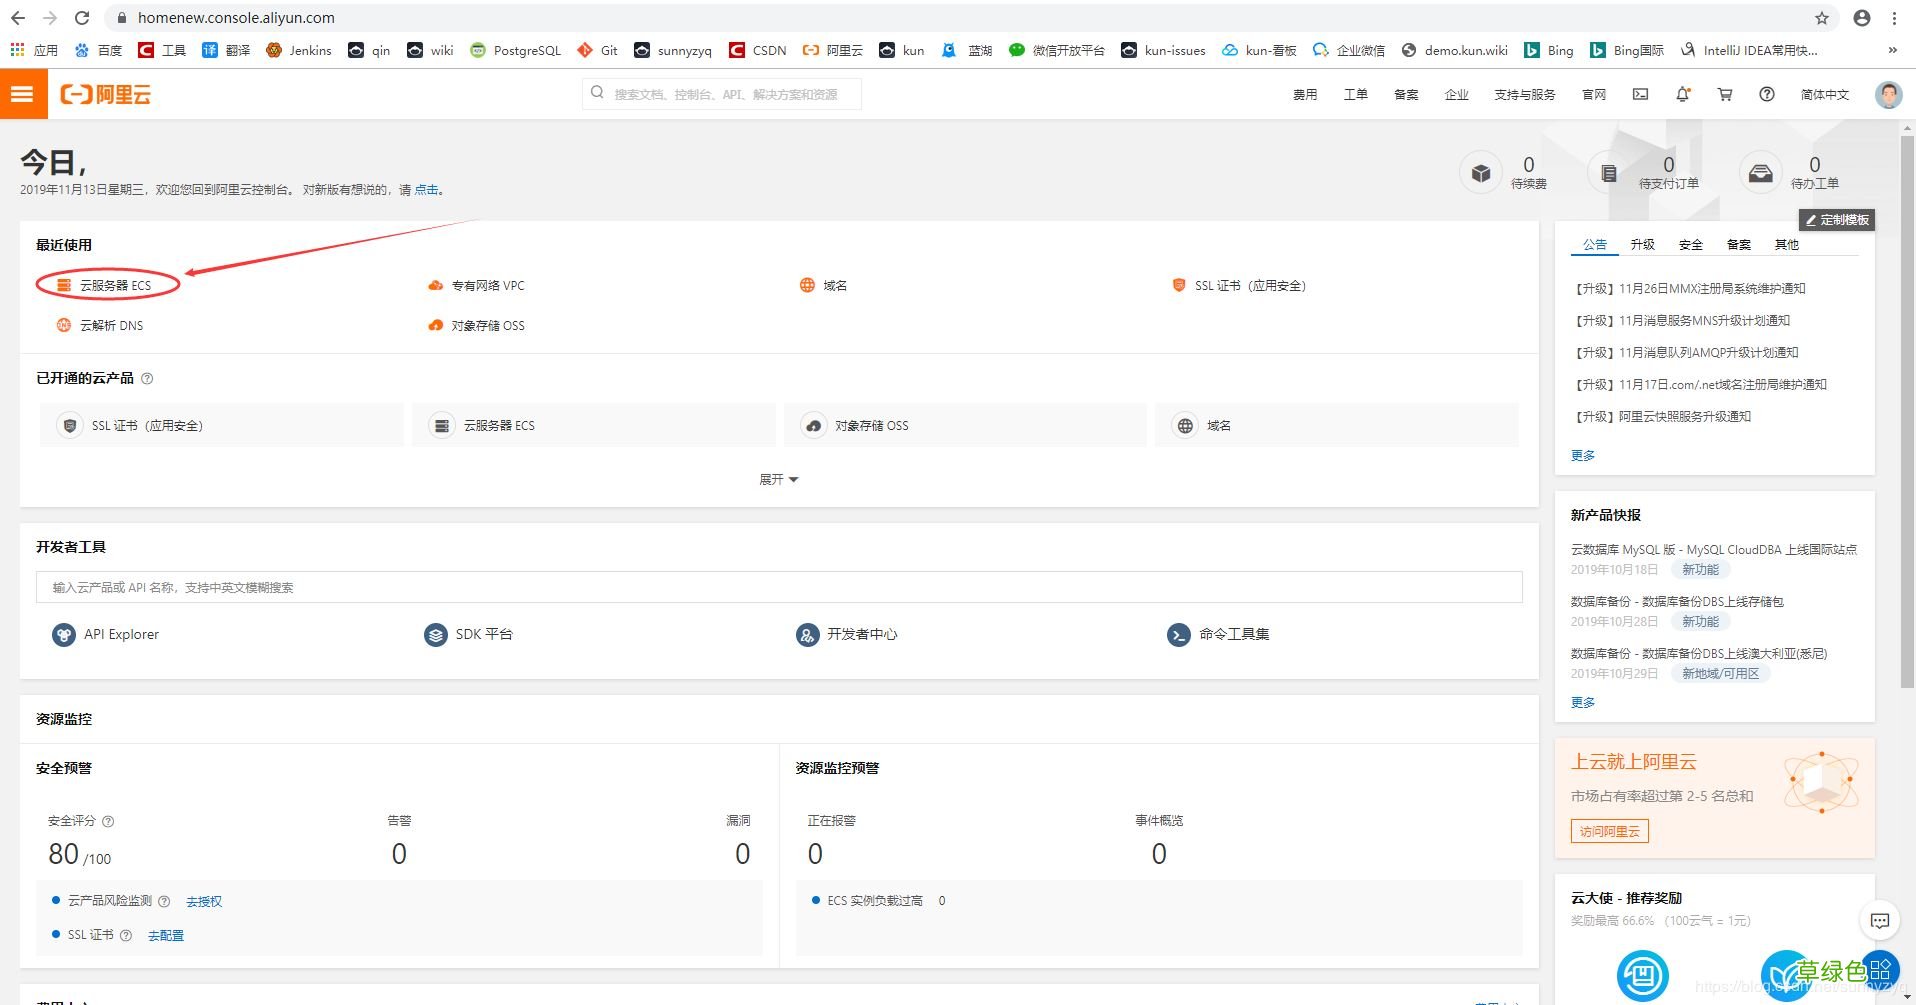Click the 云服务器 ECS activated product icon
The image size is (1916, 1005).
pyautogui.click(x=441, y=425)
